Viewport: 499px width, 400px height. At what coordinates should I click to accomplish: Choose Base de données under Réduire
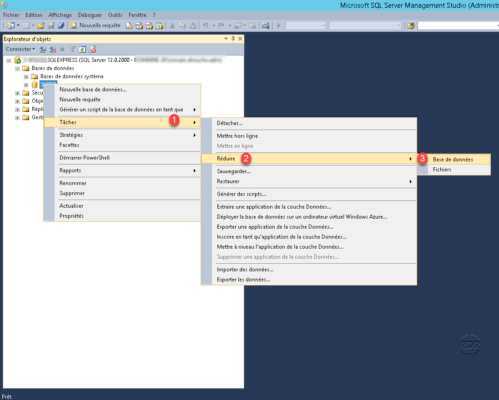[454, 159]
